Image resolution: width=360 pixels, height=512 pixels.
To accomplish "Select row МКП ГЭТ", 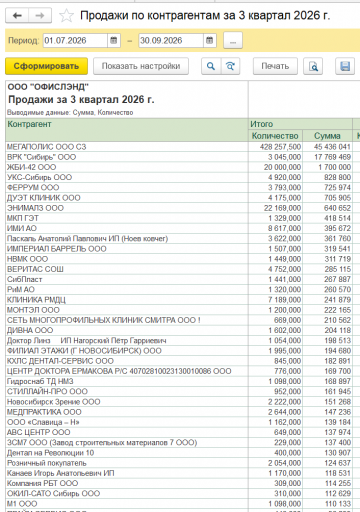I will click(127, 218).
